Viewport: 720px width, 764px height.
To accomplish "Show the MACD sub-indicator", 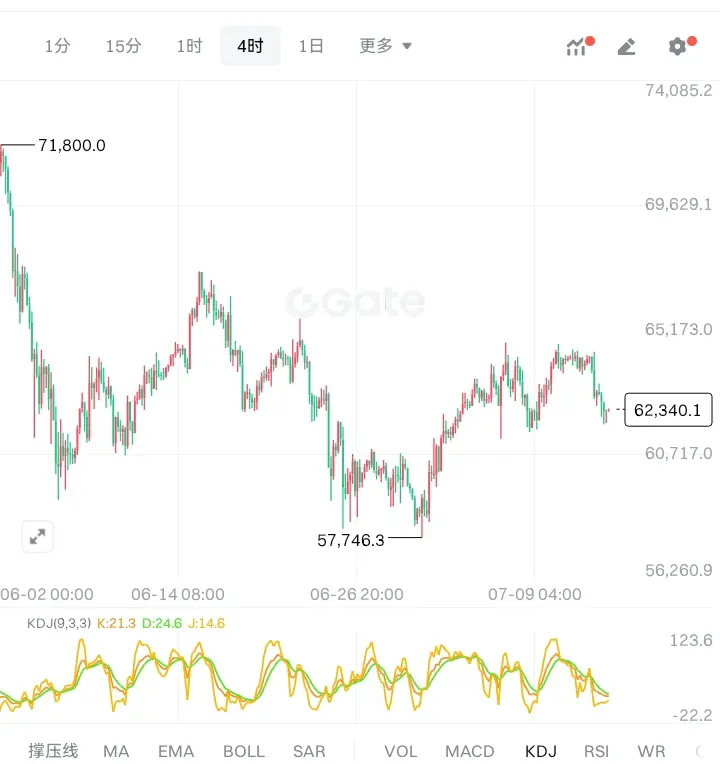I will click(470, 751).
